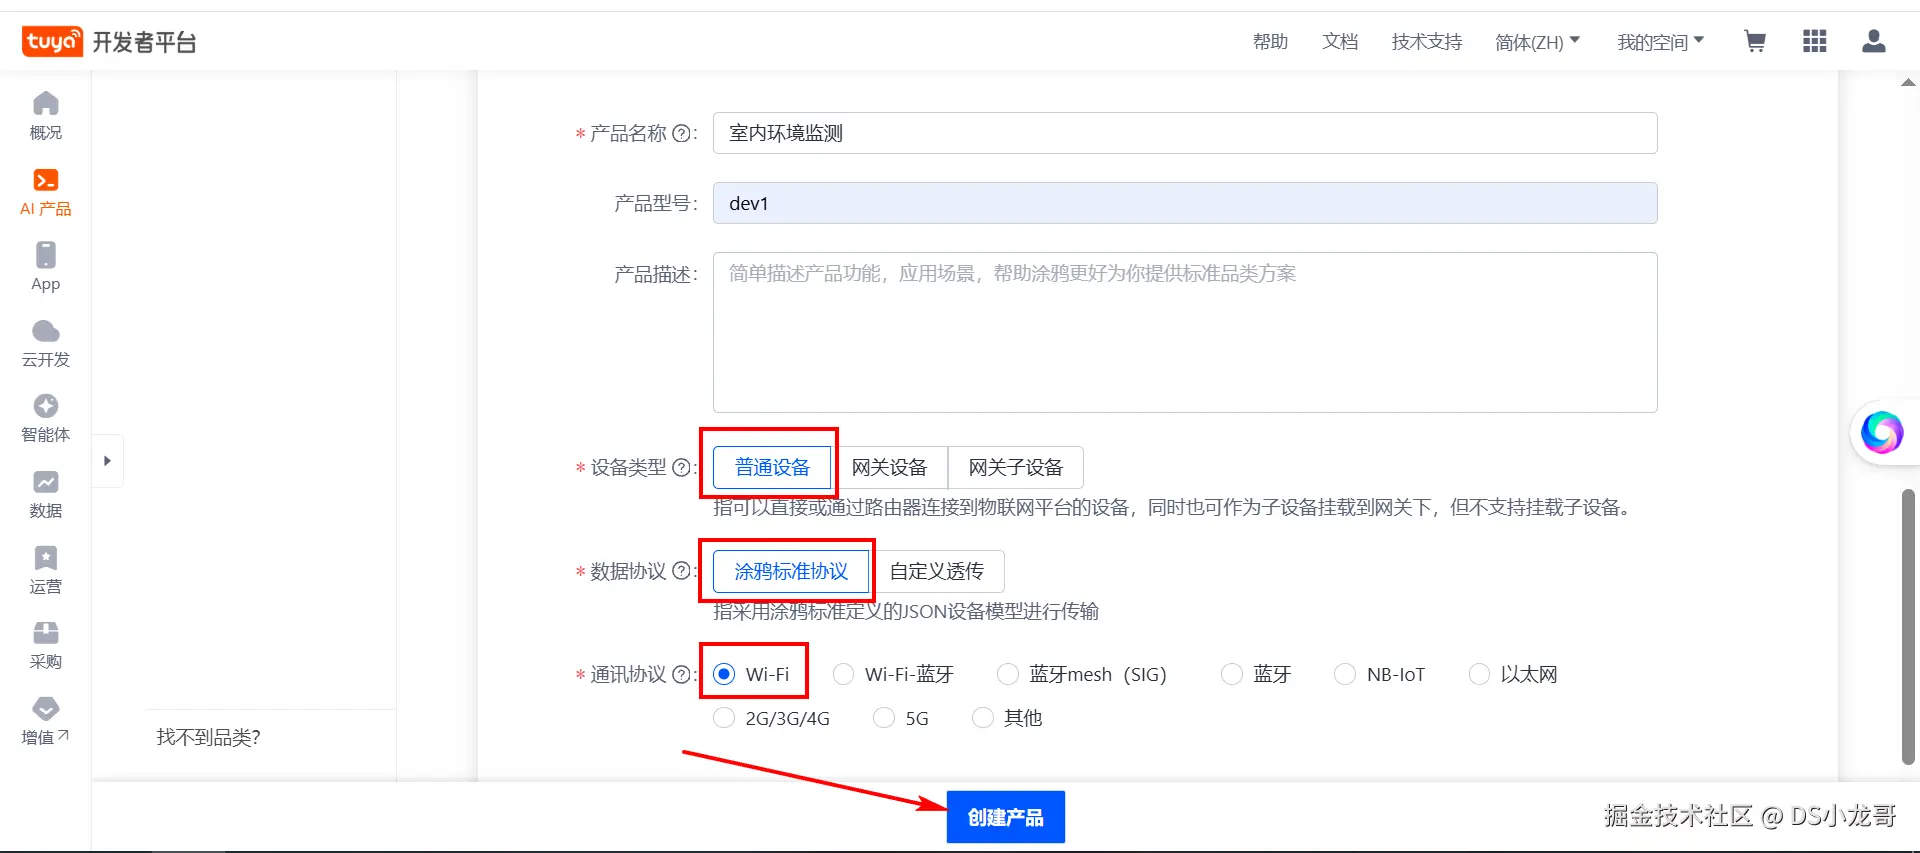Image resolution: width=1920 pixels, height=853 pixels.
Task: Click the 产品描述 description text area
Action: click(x=1185, y=332)
